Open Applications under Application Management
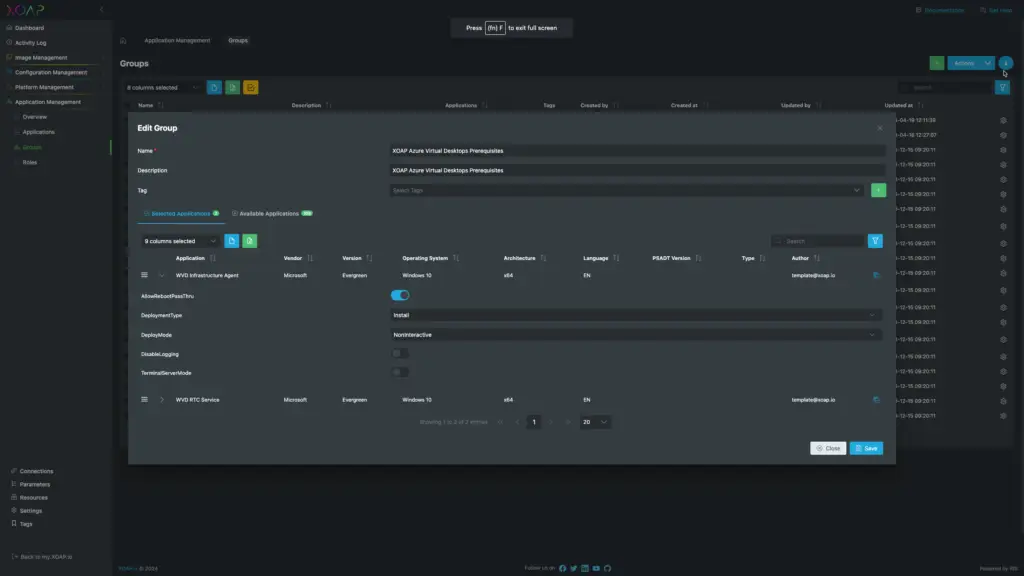The image size is (1024, 576). [x=39, y=132]
